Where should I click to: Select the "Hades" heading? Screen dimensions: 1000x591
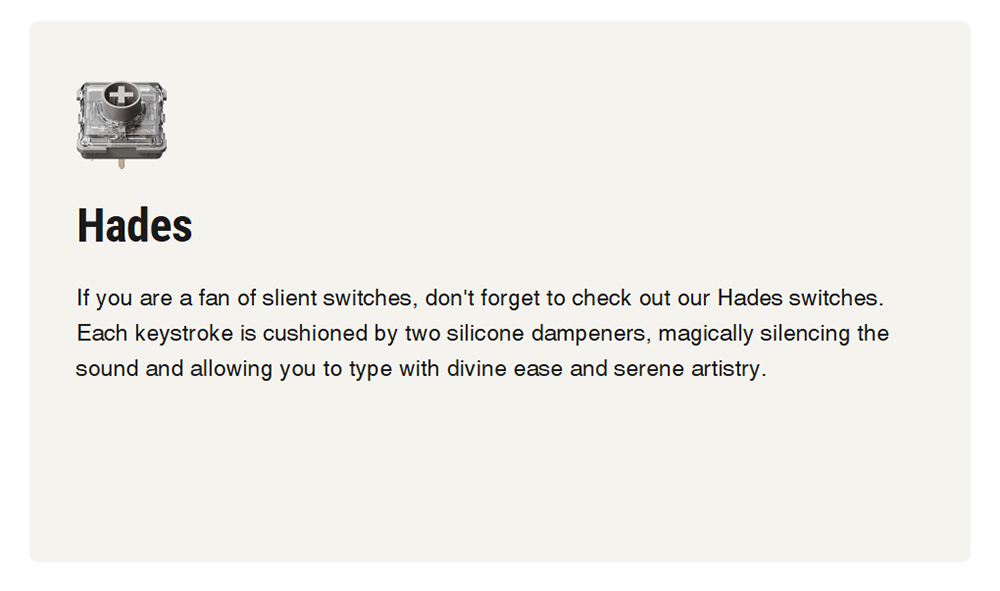coord(134,226)
